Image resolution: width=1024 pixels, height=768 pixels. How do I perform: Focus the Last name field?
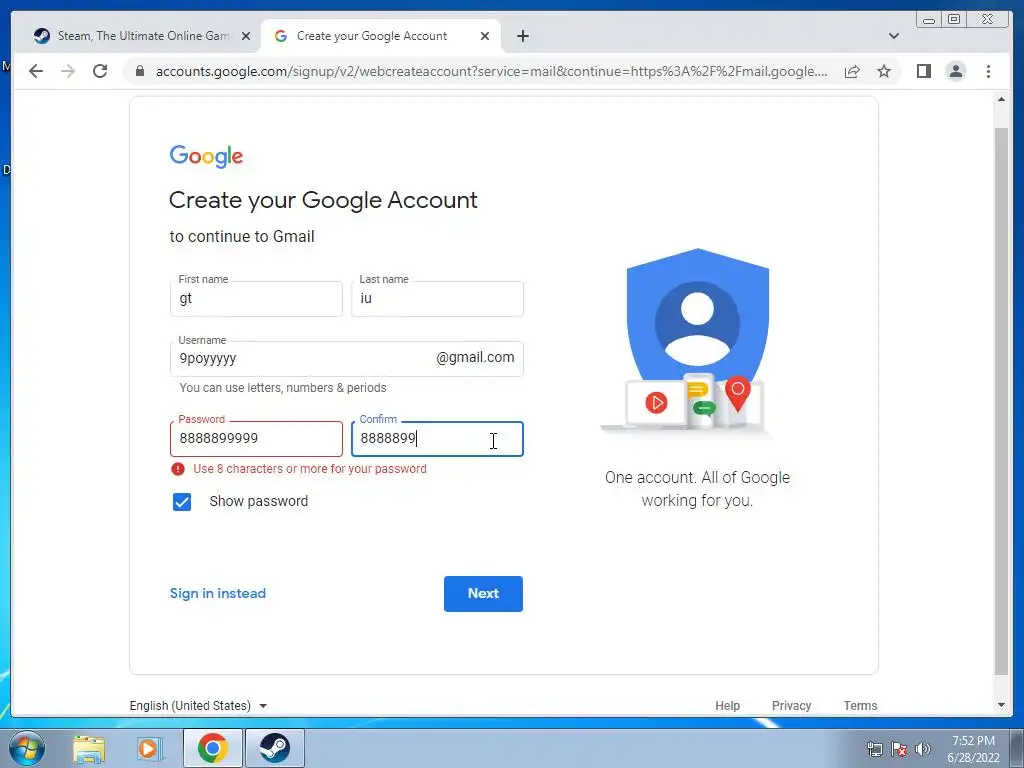click(437, 299)
